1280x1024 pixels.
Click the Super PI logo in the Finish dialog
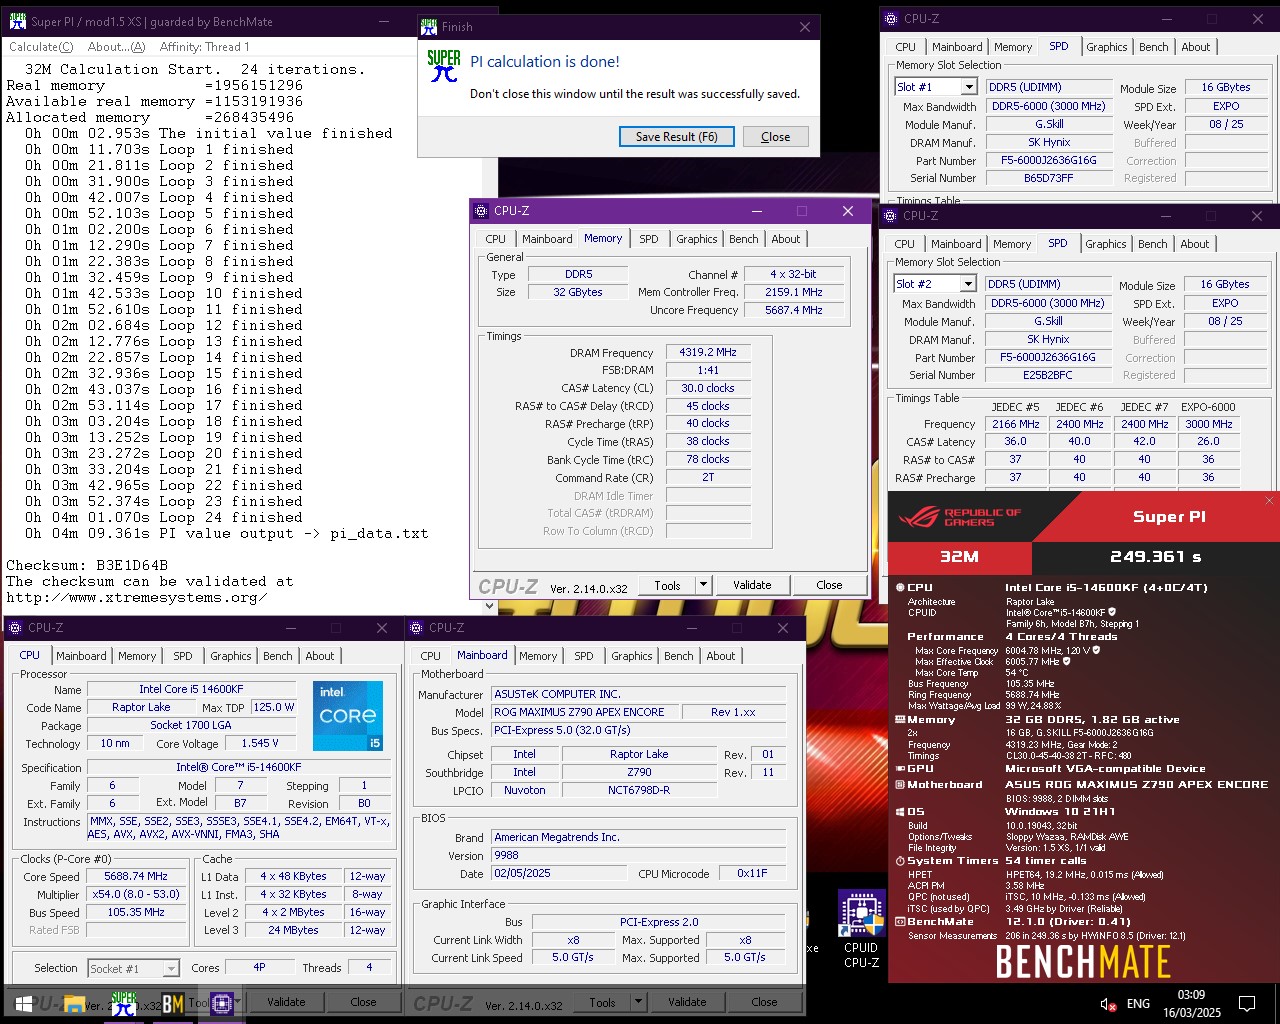[443, 66]
